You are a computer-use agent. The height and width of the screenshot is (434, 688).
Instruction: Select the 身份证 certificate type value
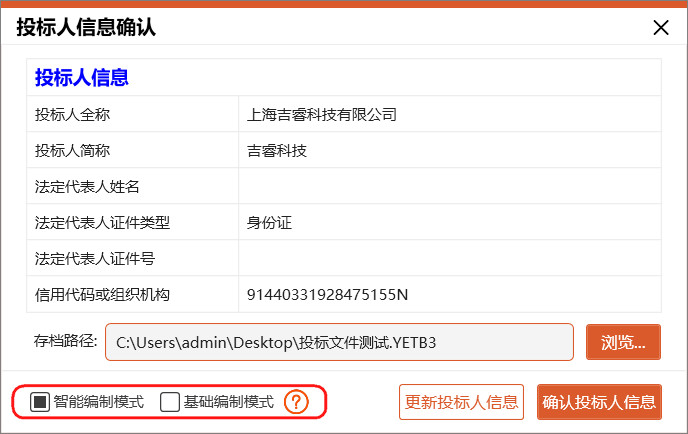tap(269, 222)
